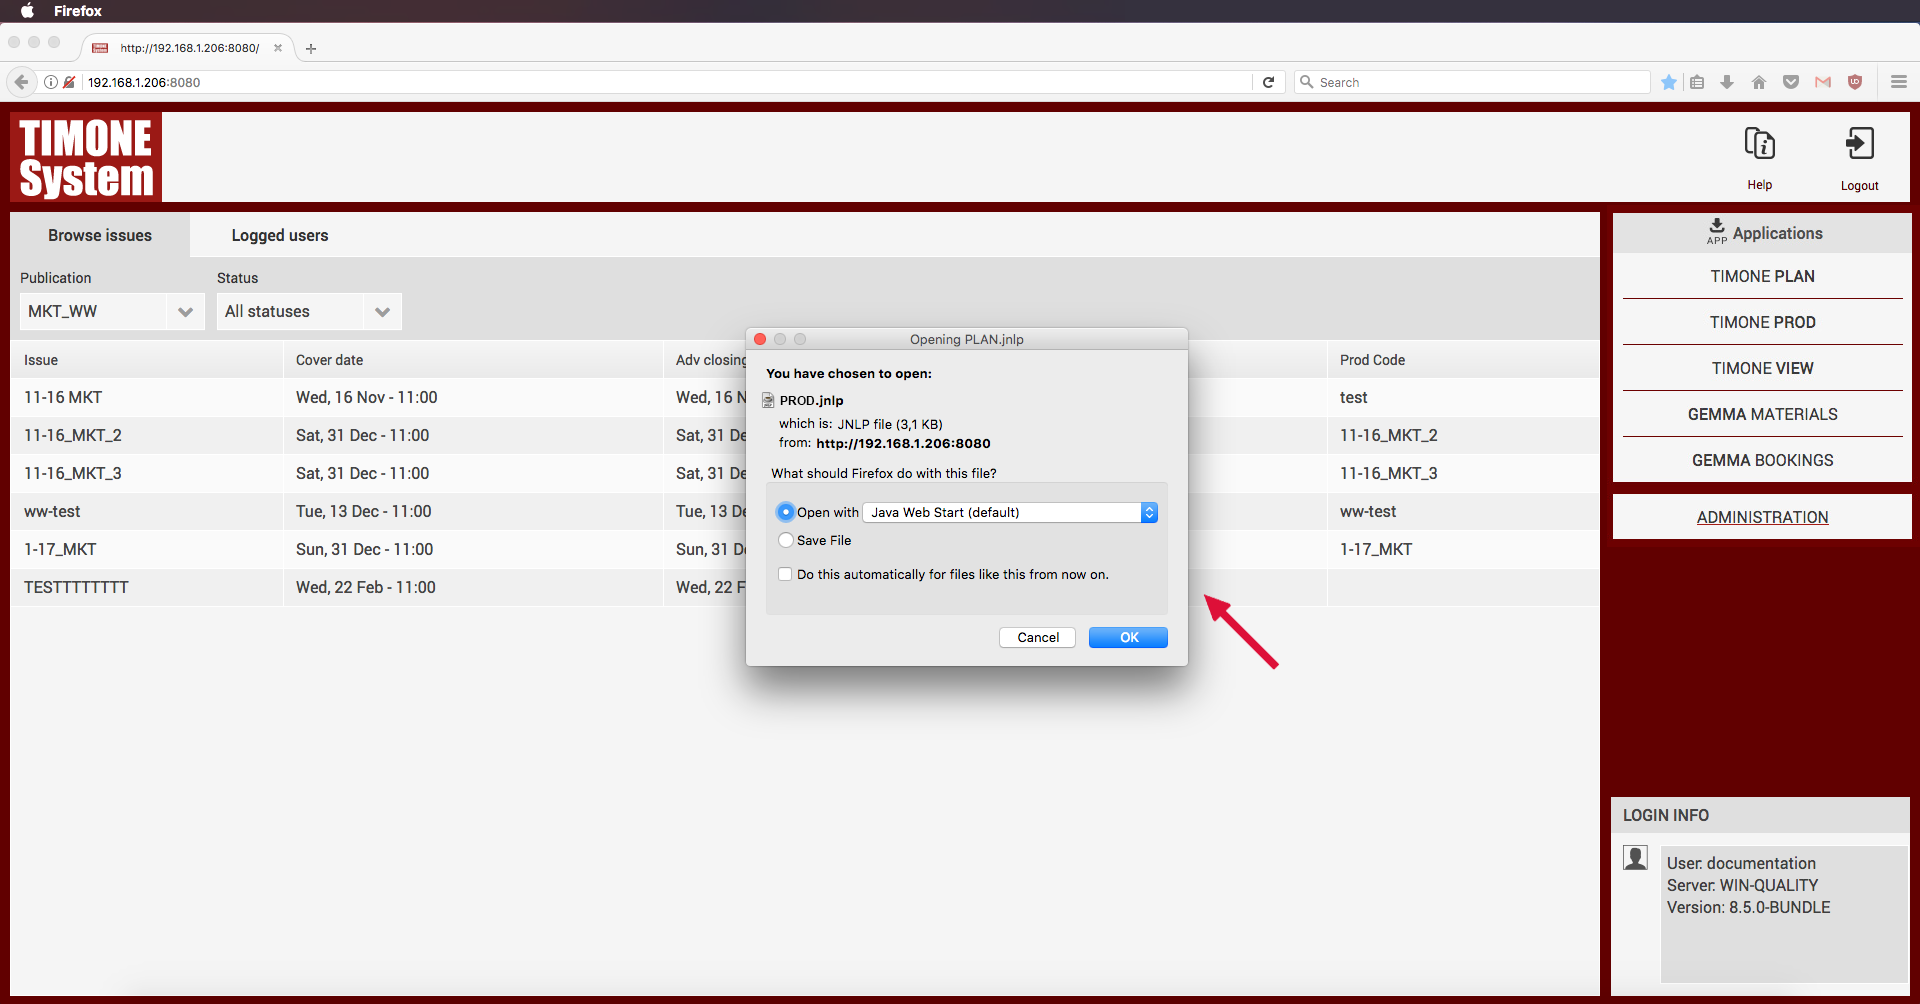This screenshot has width=1920, height=1004.
Task: Click the PROD.jnlp file icon
Action: (x=769, y=400)
